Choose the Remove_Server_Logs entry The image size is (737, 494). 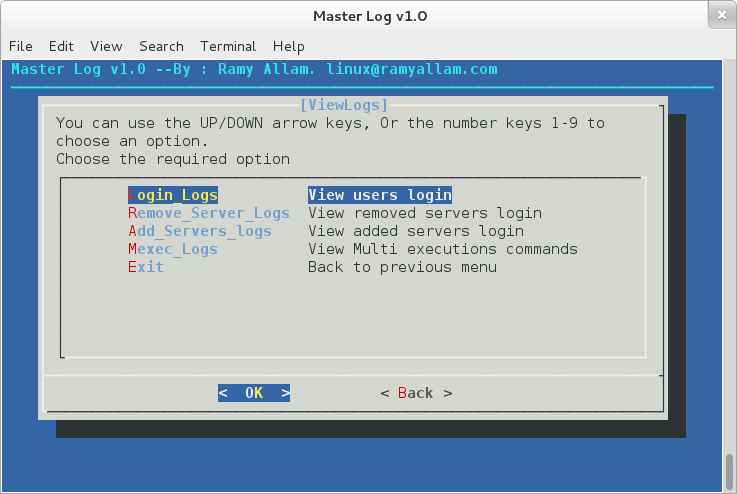tap(209, 213)
